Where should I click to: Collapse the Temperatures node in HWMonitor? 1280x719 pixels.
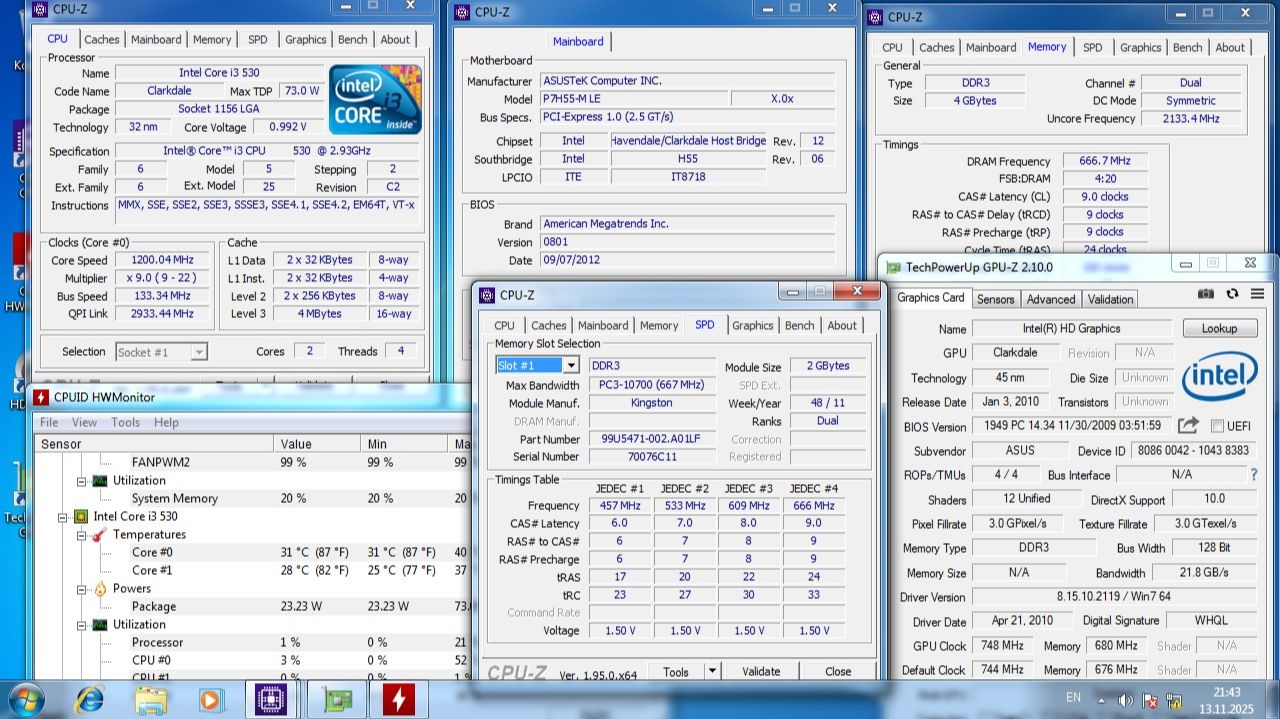(82, 535)
